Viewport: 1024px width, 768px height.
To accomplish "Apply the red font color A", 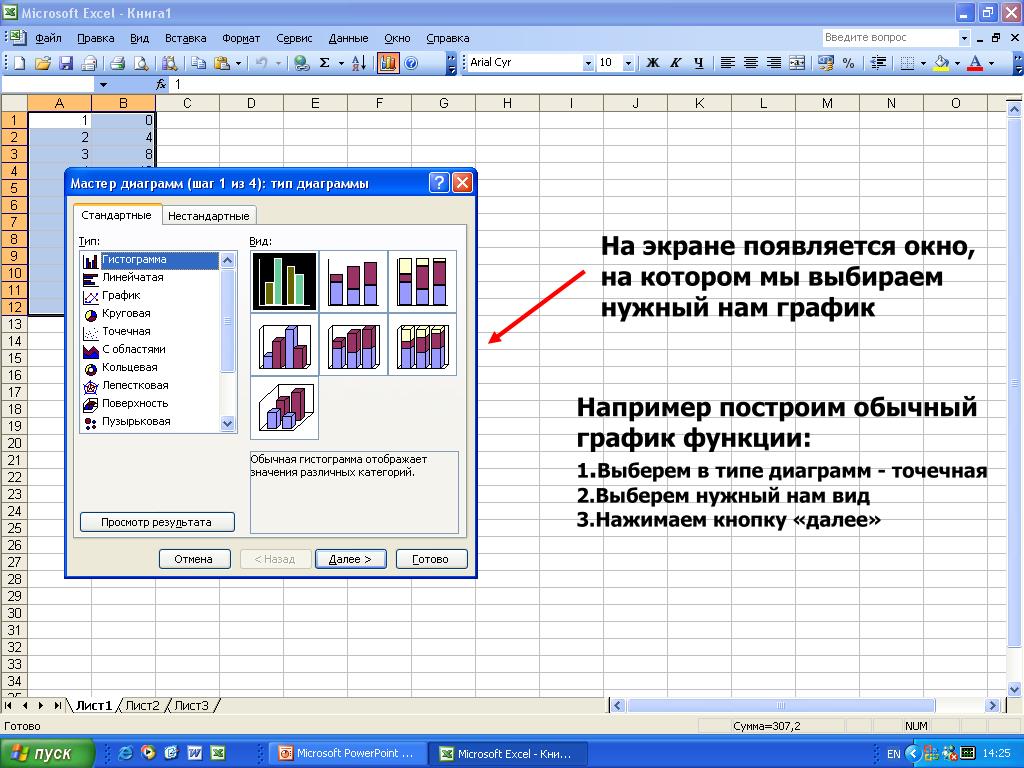I will point(975,63).
